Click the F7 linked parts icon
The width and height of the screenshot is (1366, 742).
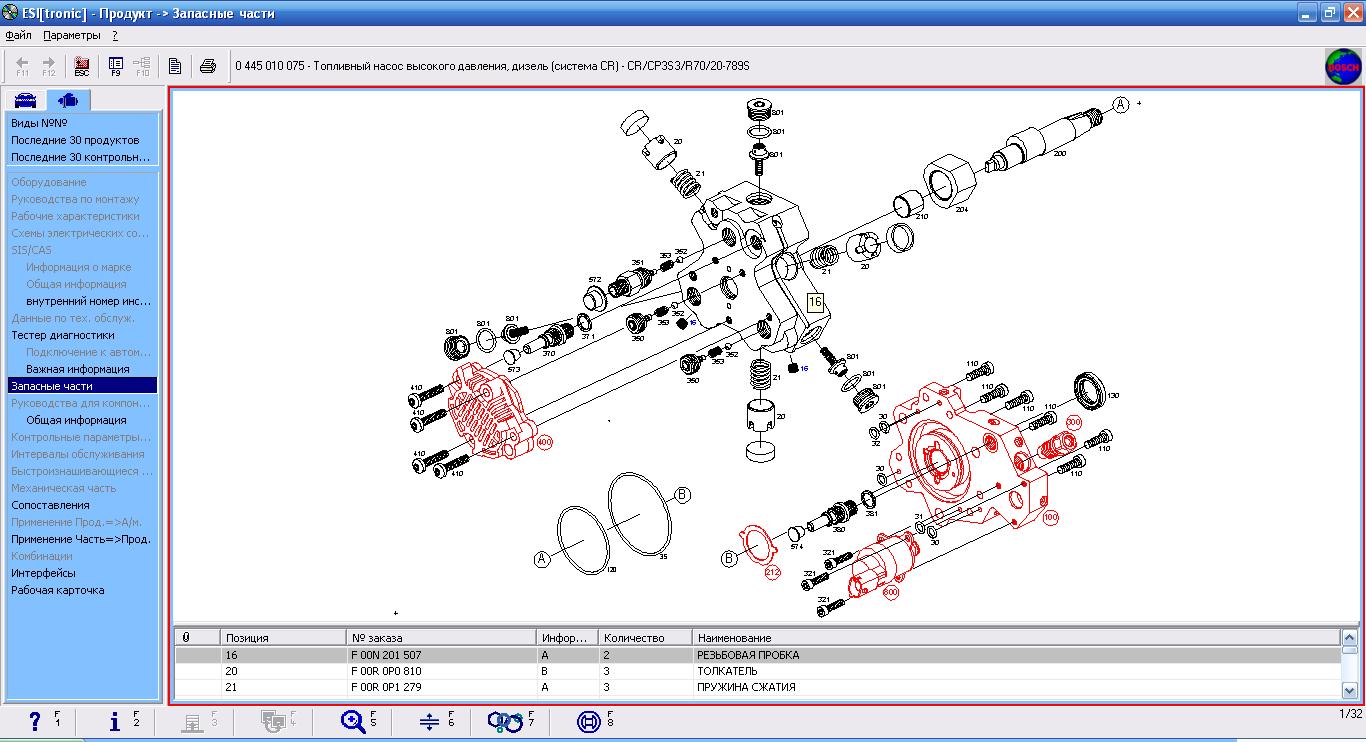(x=505, y=721)
